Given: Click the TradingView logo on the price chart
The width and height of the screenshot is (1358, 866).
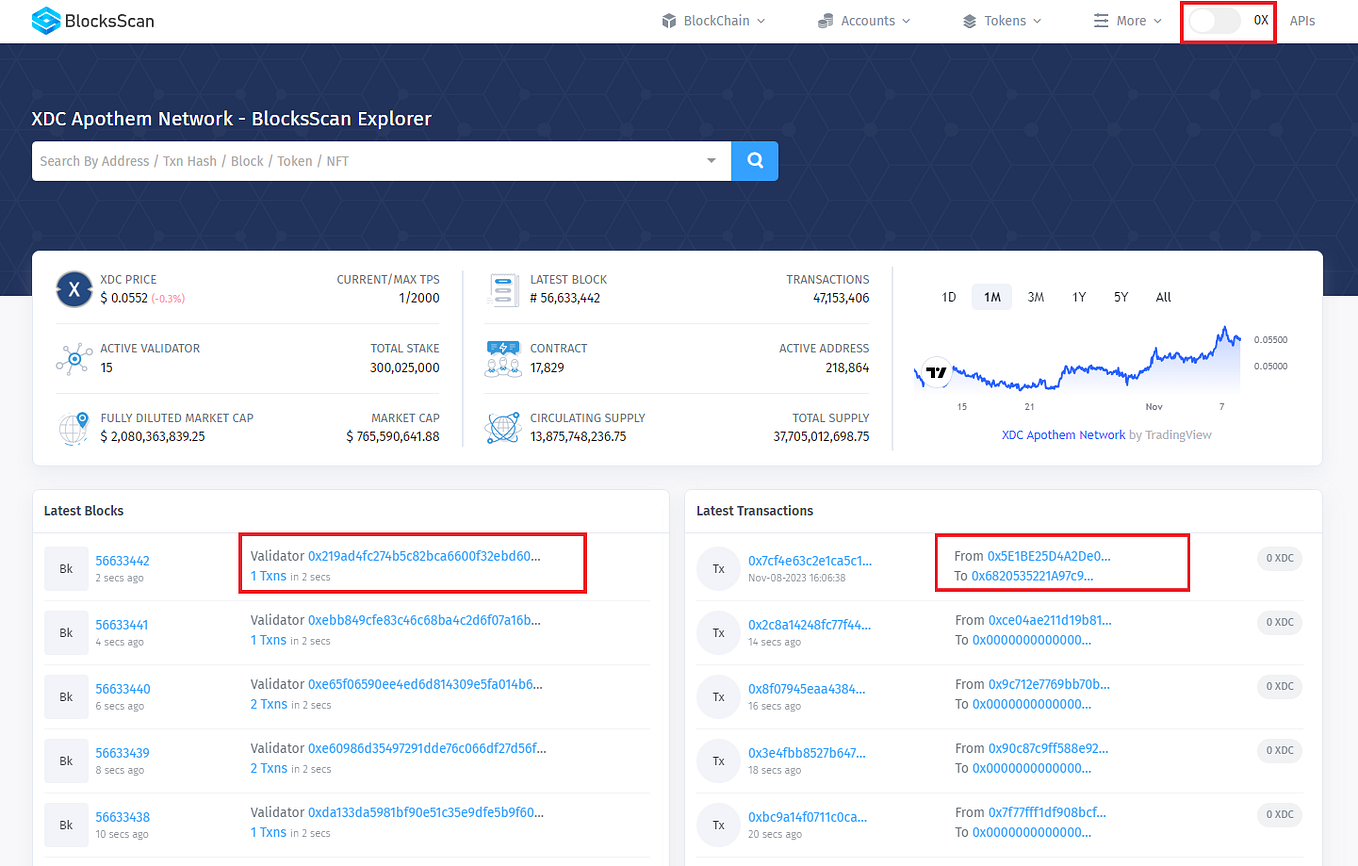Looking at the screenshot, I should [x=934, y=372].
